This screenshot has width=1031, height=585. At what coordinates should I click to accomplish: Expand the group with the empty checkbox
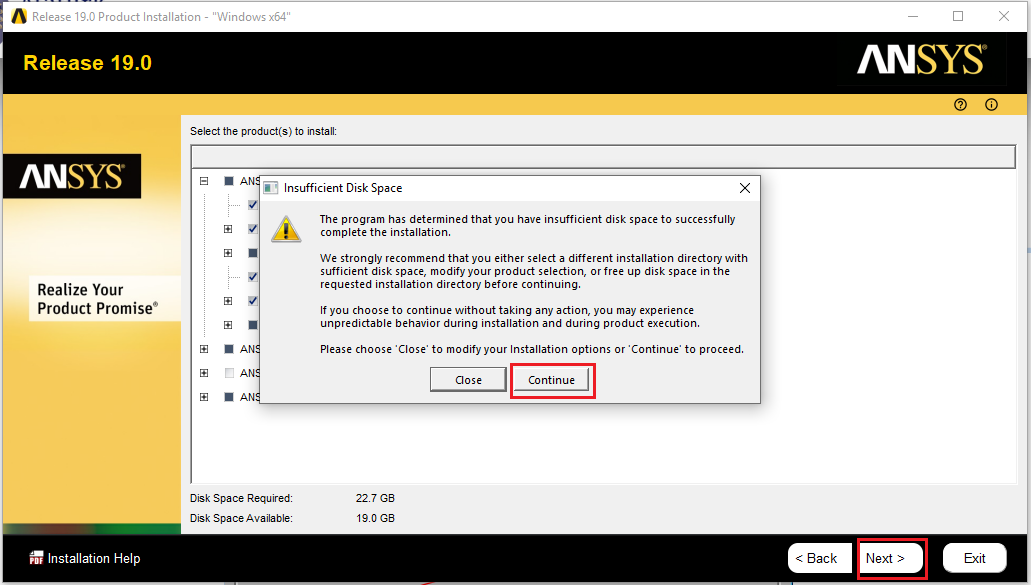coord(204,373)
